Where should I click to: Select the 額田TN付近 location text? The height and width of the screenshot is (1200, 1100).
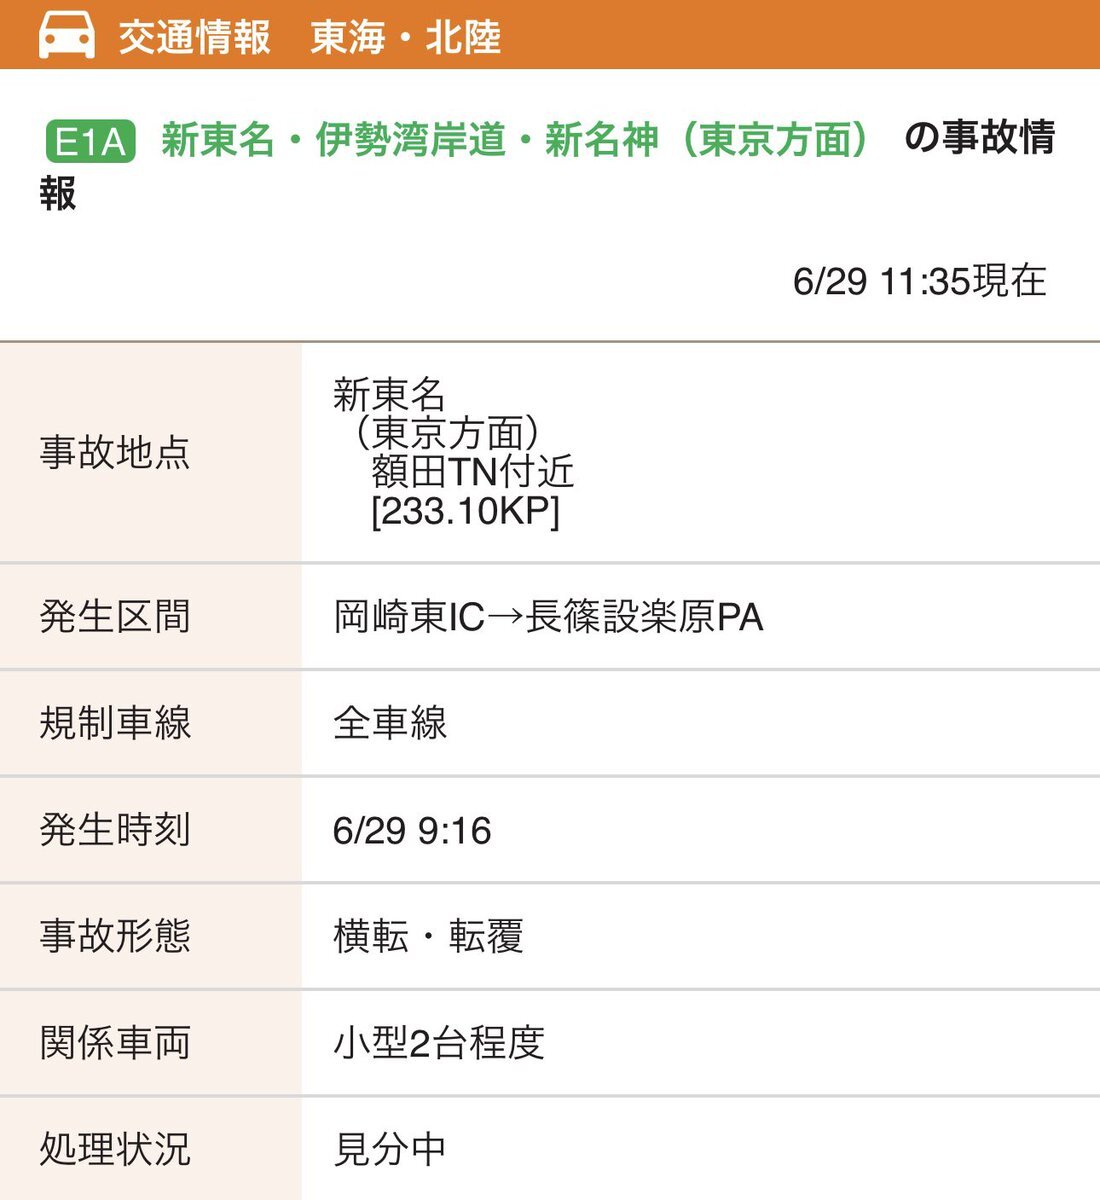(473, 471)
